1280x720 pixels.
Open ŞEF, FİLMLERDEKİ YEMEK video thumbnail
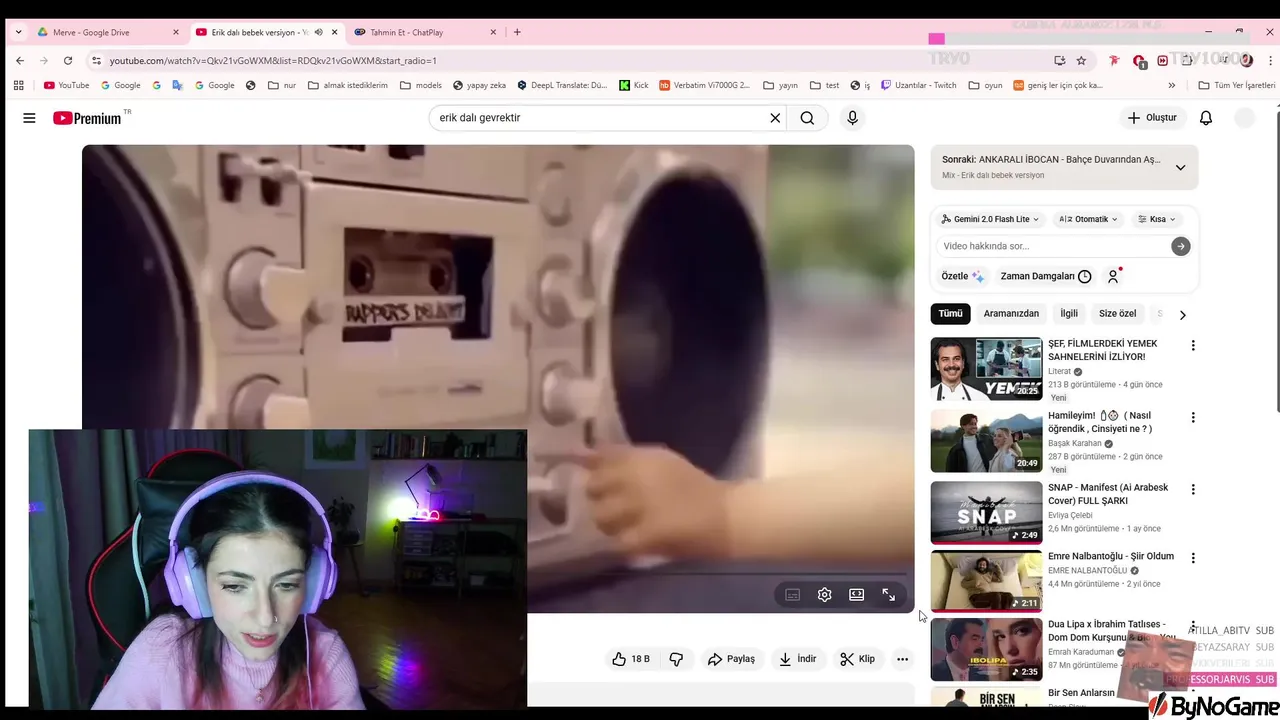tap(986, 369)
